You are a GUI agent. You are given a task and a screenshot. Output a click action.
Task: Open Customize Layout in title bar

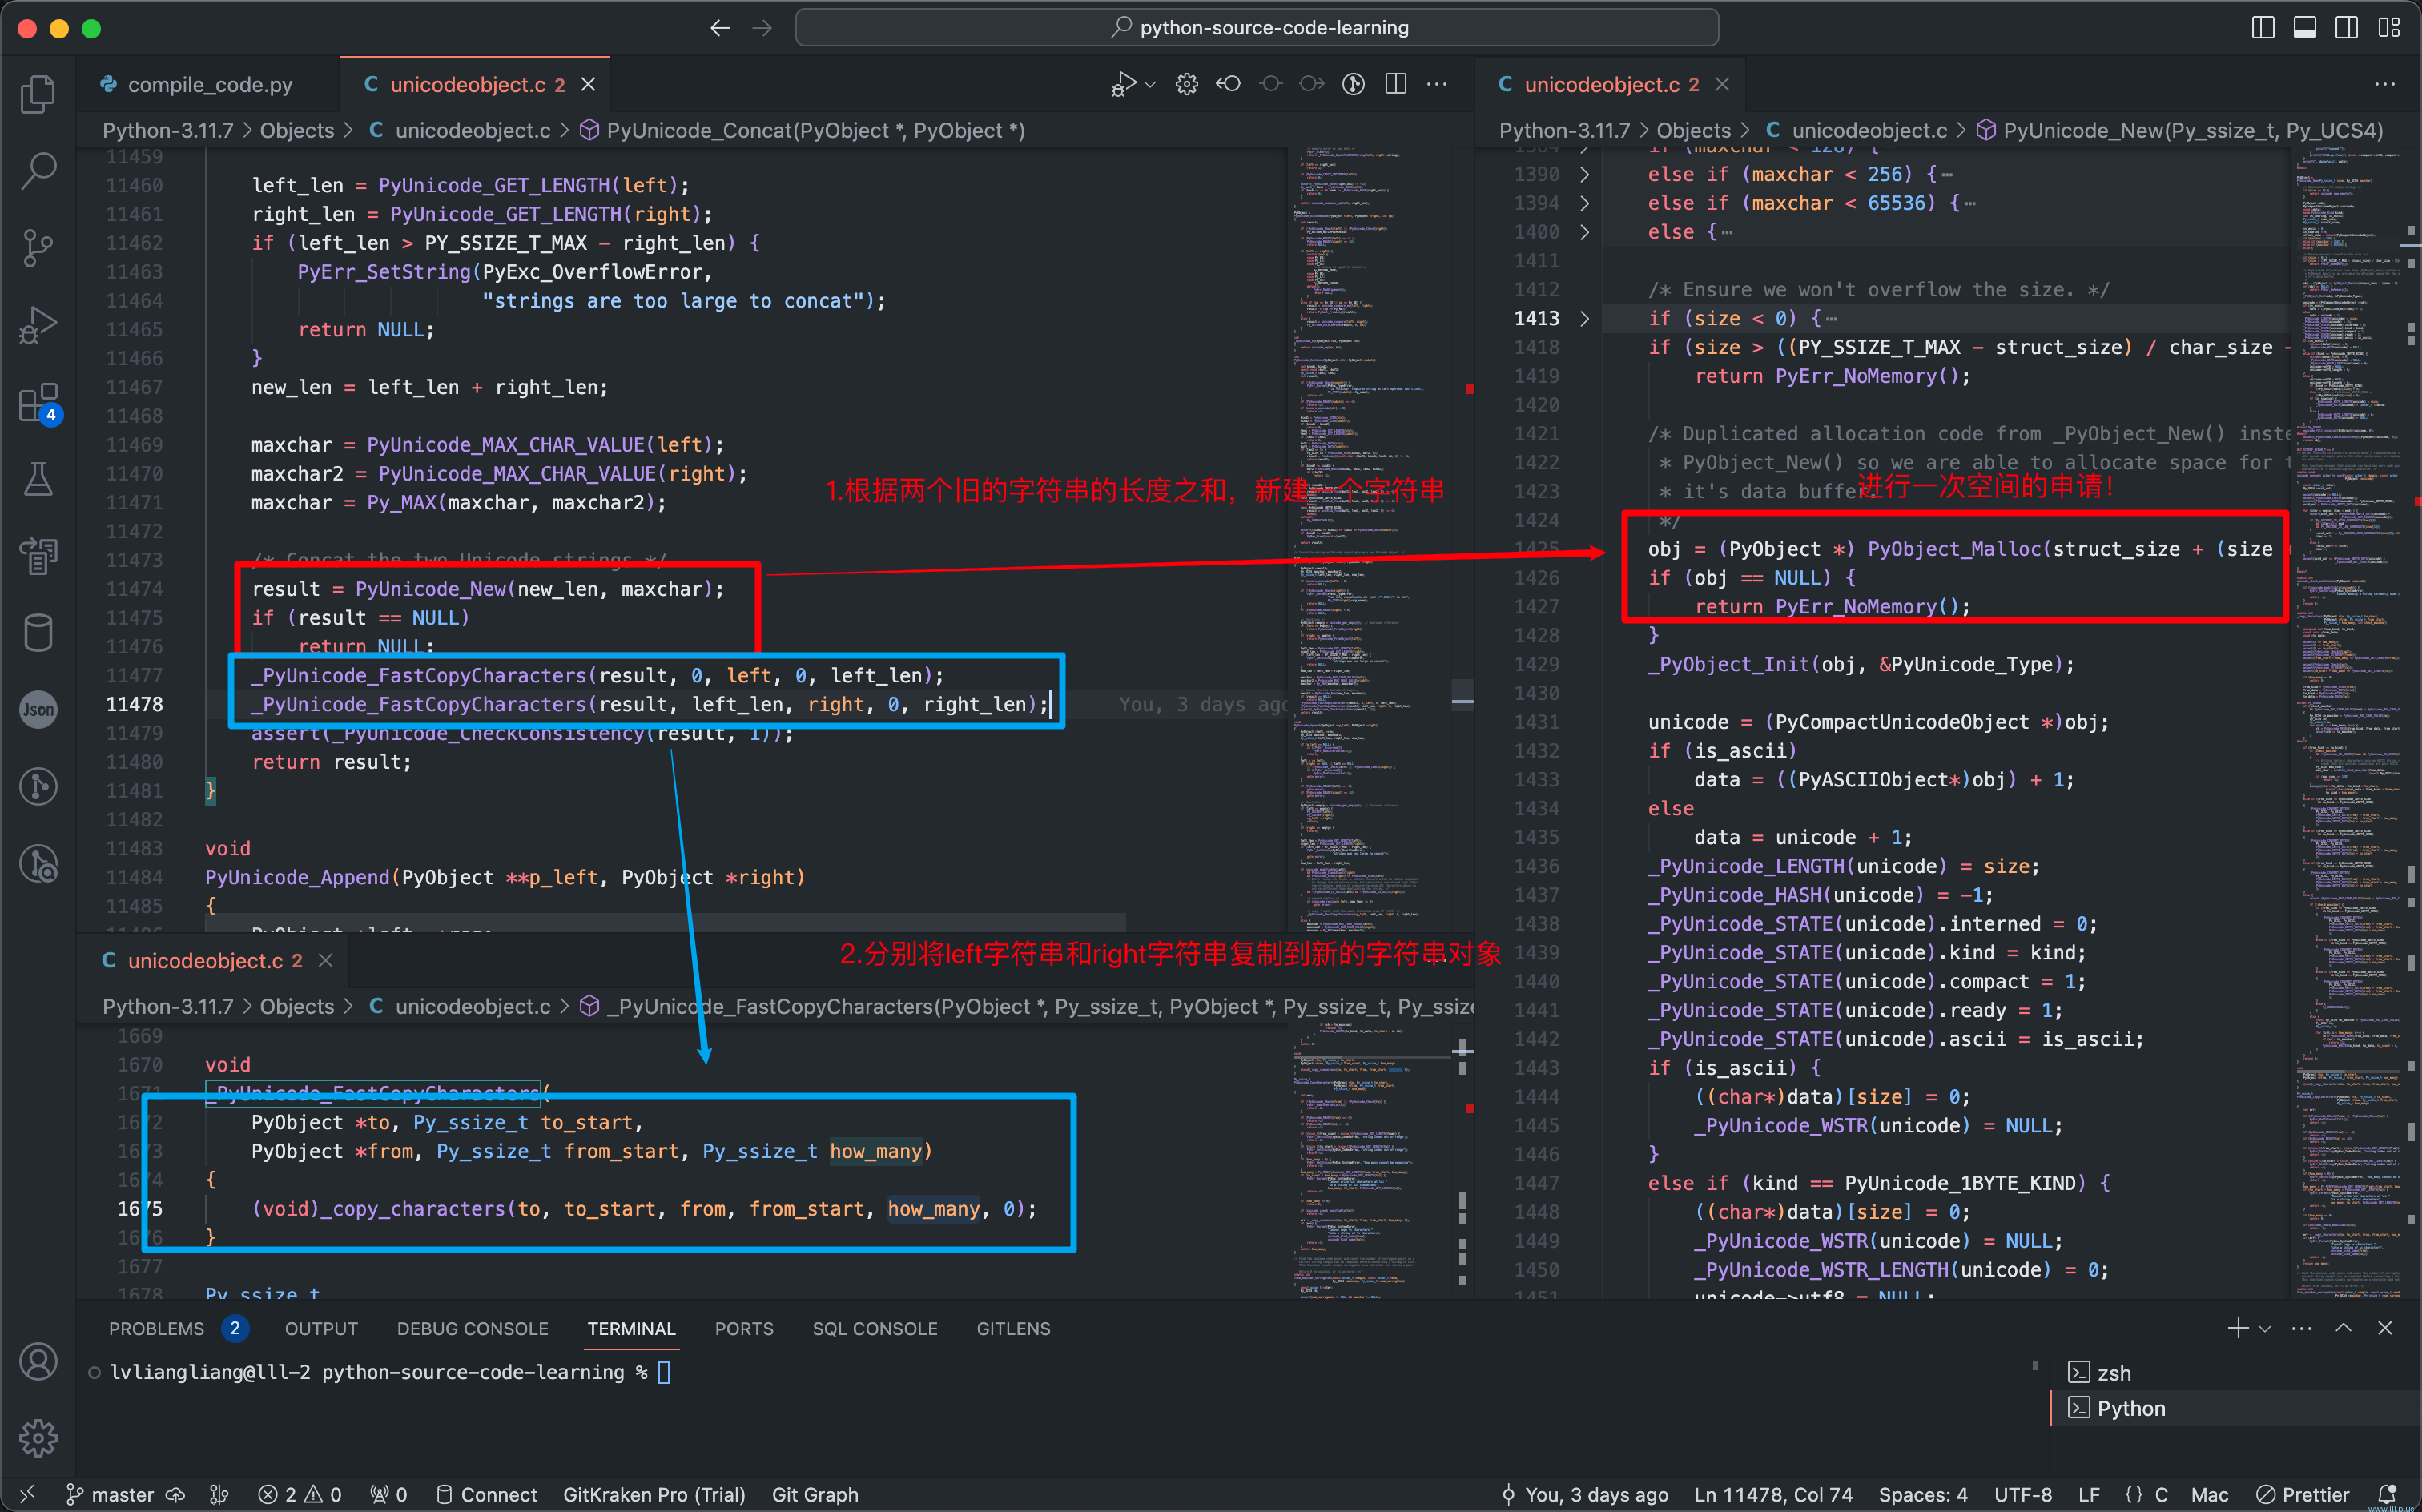pos(2389,28)
